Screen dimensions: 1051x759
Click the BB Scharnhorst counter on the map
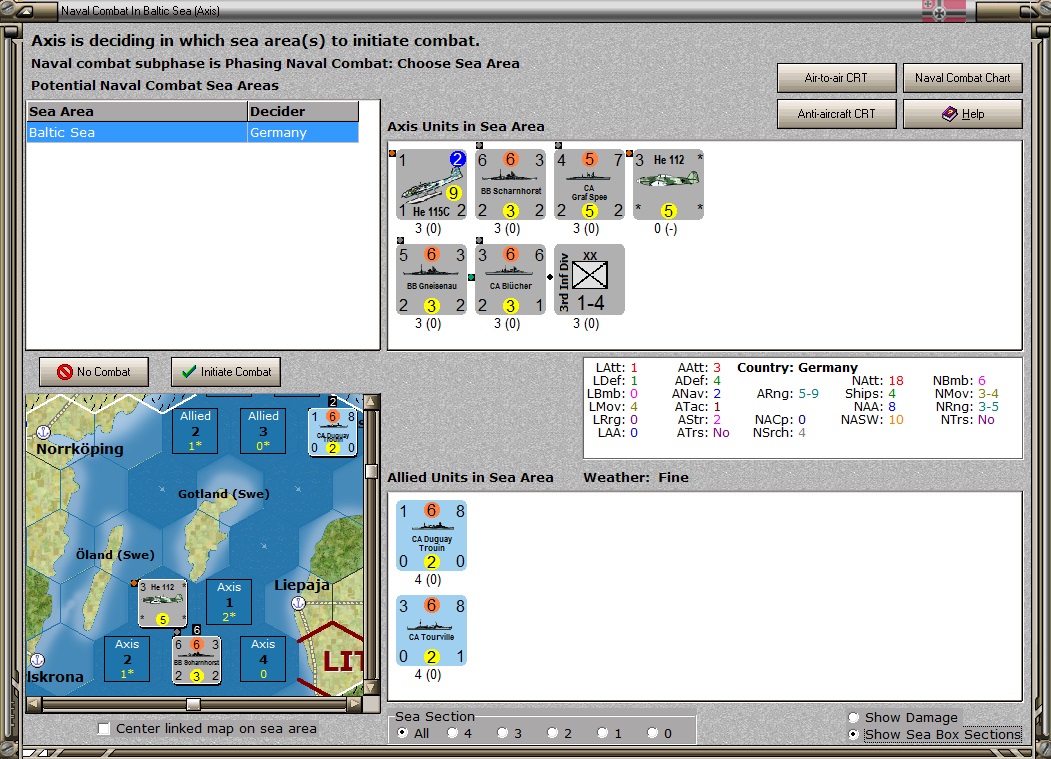[196, 660]
